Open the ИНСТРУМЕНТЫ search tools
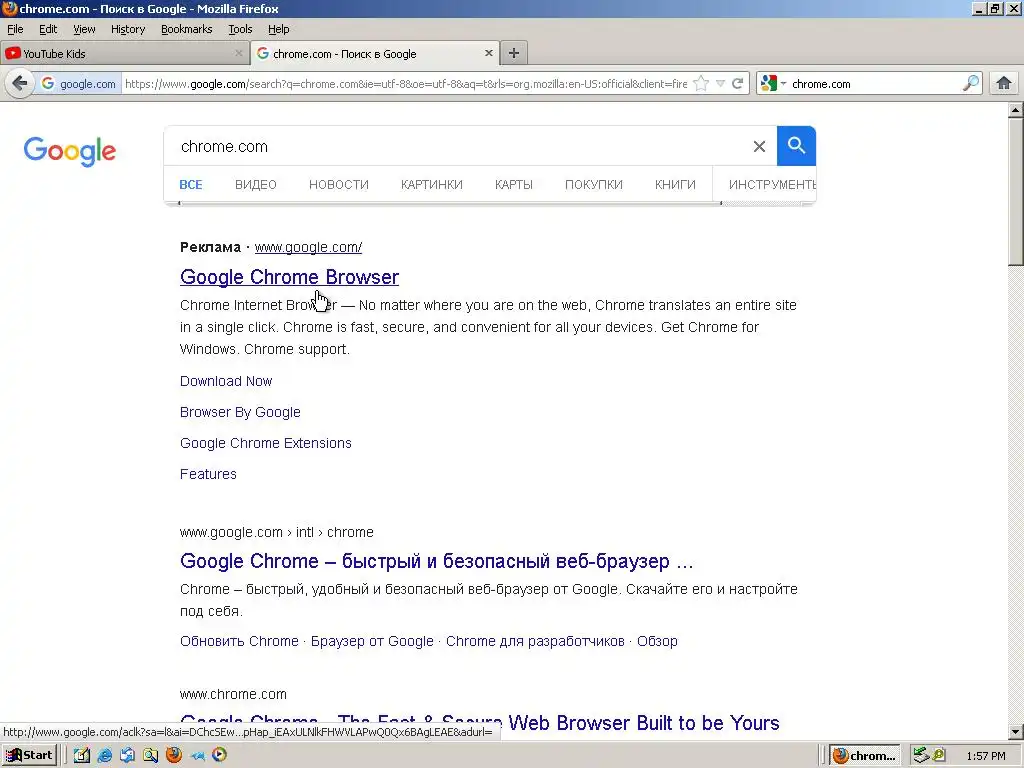 click(x=772, y=185)
